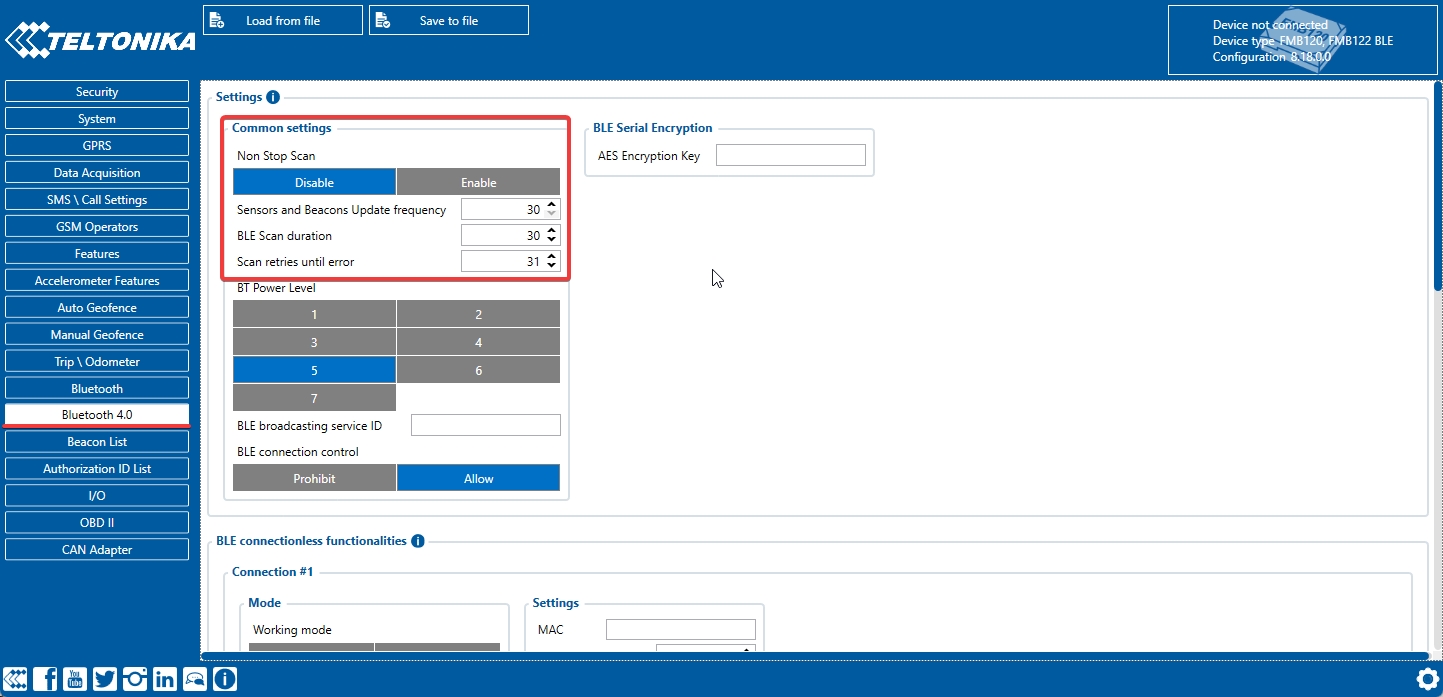Image resolution: width=1443 pixels, height=697 pixels.
Task: Set BLE connection control to Prohibit
Action: click(x=314, y=477)
